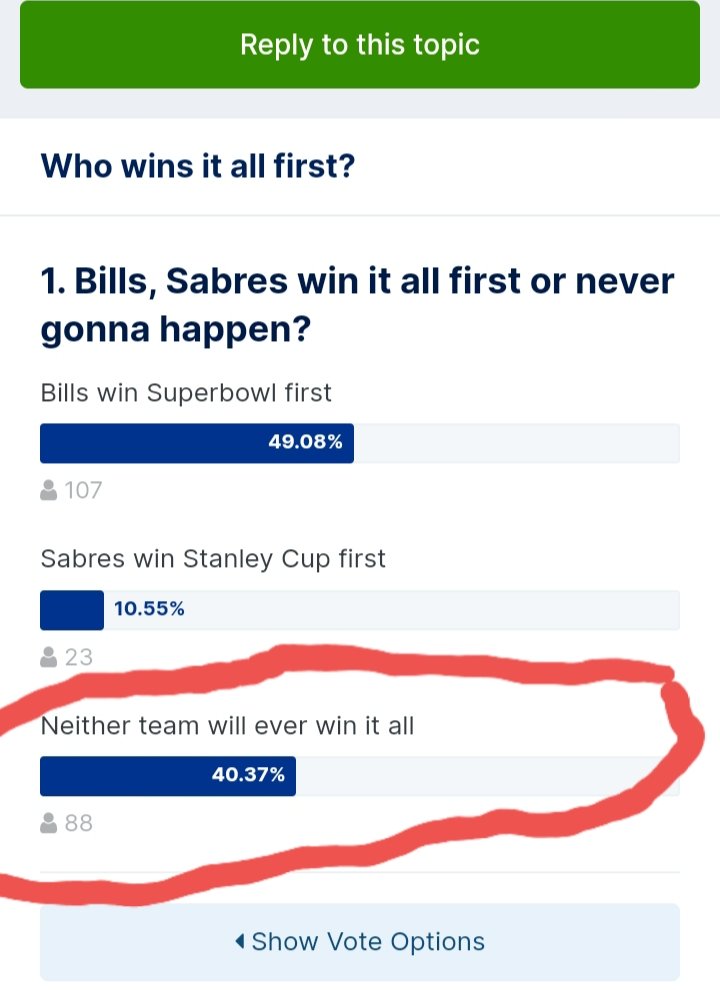Select 'Bills win Superbowl first' option text

coord(186,393)
